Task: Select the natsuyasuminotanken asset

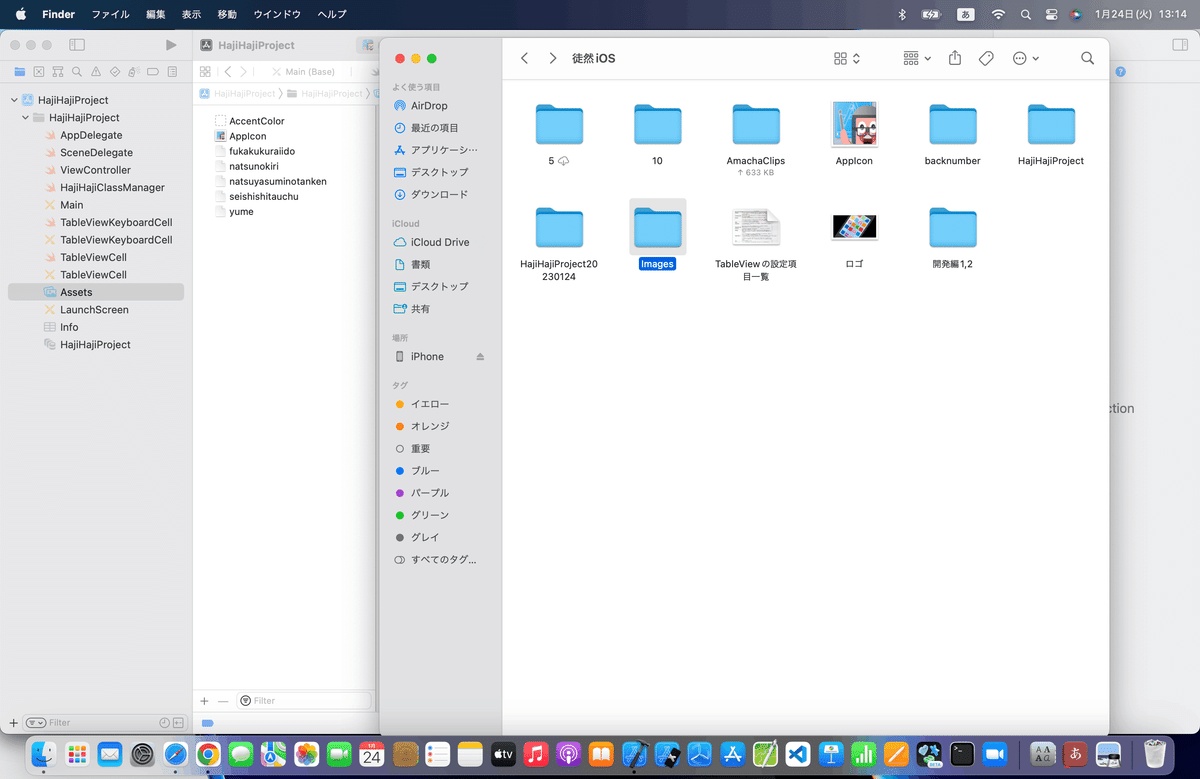Action: click(x=278, y=181)
